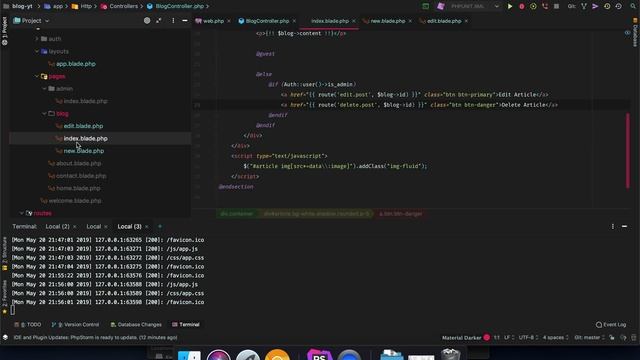The width and height of the screenshot is (640, 360).
Task: Open the TODO tool window
Action: pyautogui.click(x=28, y=324)
